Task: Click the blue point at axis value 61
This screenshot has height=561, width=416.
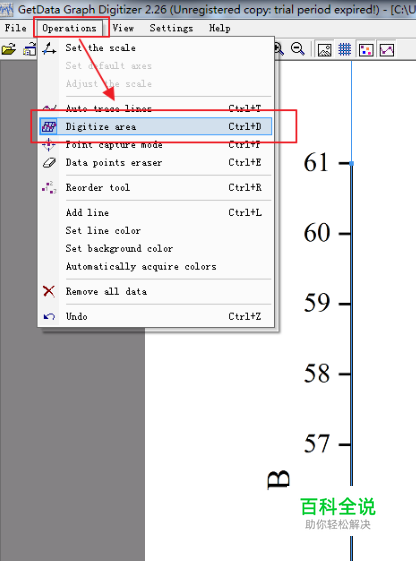Action: tap(352, 163)
